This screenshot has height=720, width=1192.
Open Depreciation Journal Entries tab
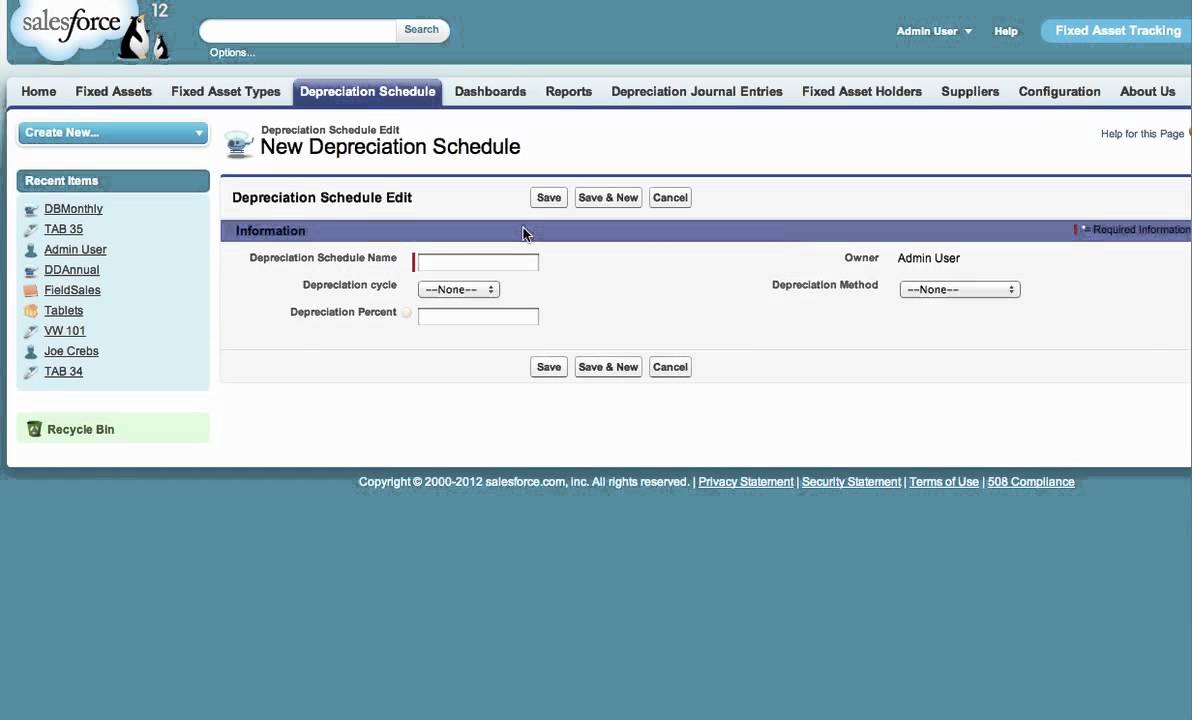[x=696, y=91]
